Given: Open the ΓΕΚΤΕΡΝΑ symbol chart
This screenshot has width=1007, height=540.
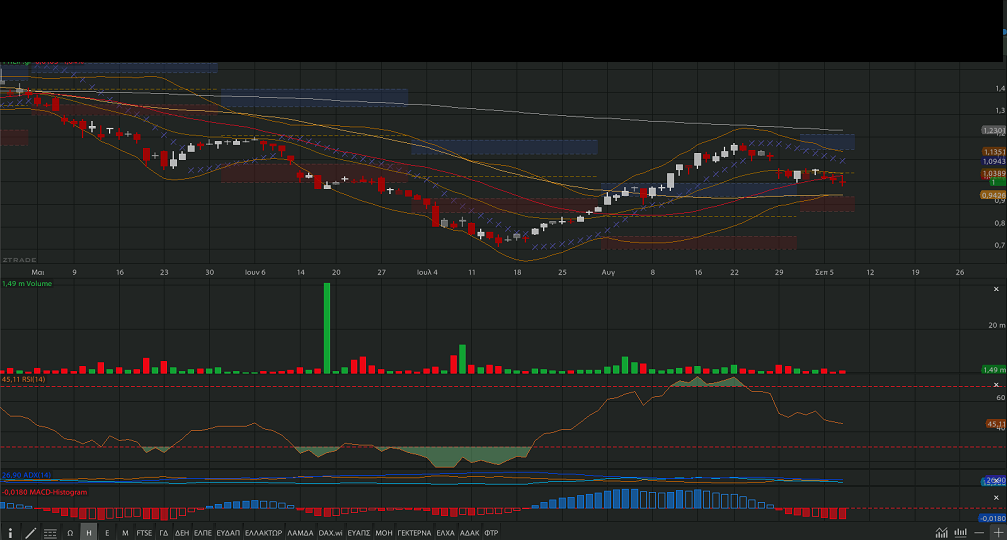Looking at the screenshot, I should click(414, 533).
